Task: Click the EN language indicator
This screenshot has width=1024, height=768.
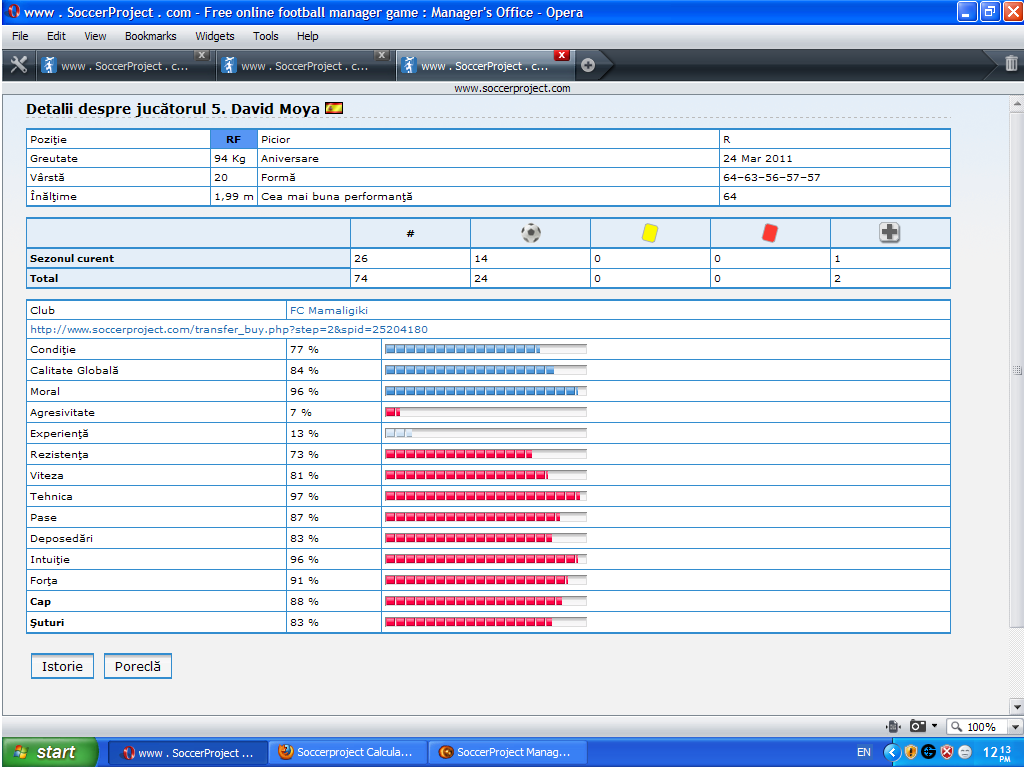Action: click(863, 752)
